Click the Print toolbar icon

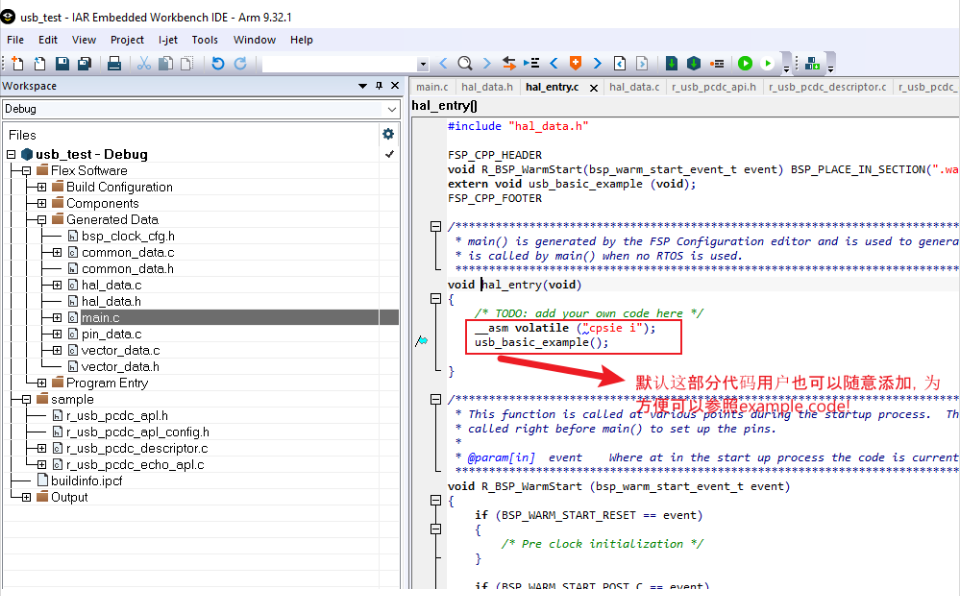click(x=114, y=63)
